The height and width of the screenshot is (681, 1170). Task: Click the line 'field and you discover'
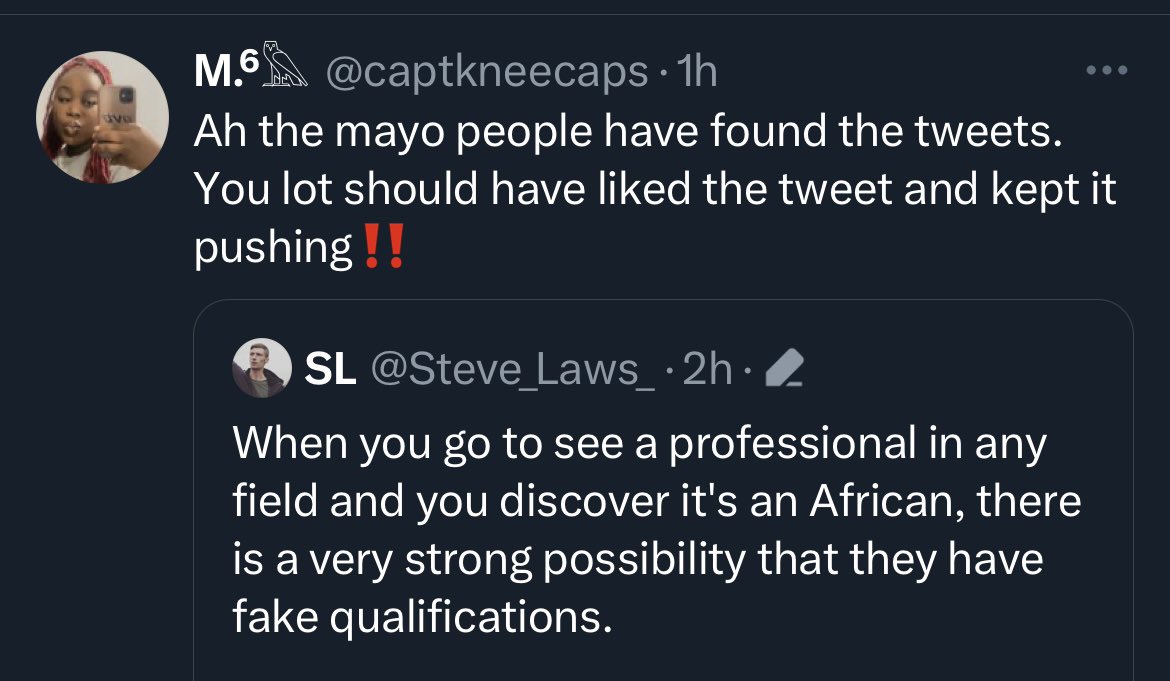[656, 501]
